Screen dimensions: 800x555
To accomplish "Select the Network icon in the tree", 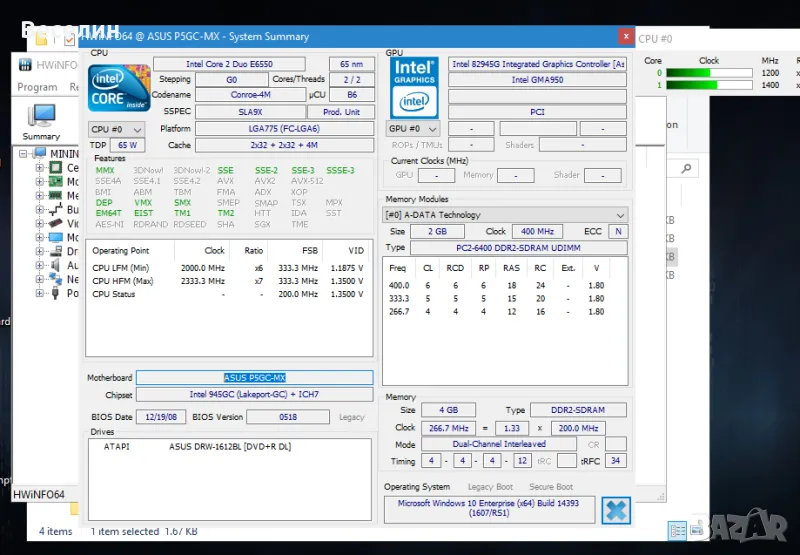I will click(55, 280).
